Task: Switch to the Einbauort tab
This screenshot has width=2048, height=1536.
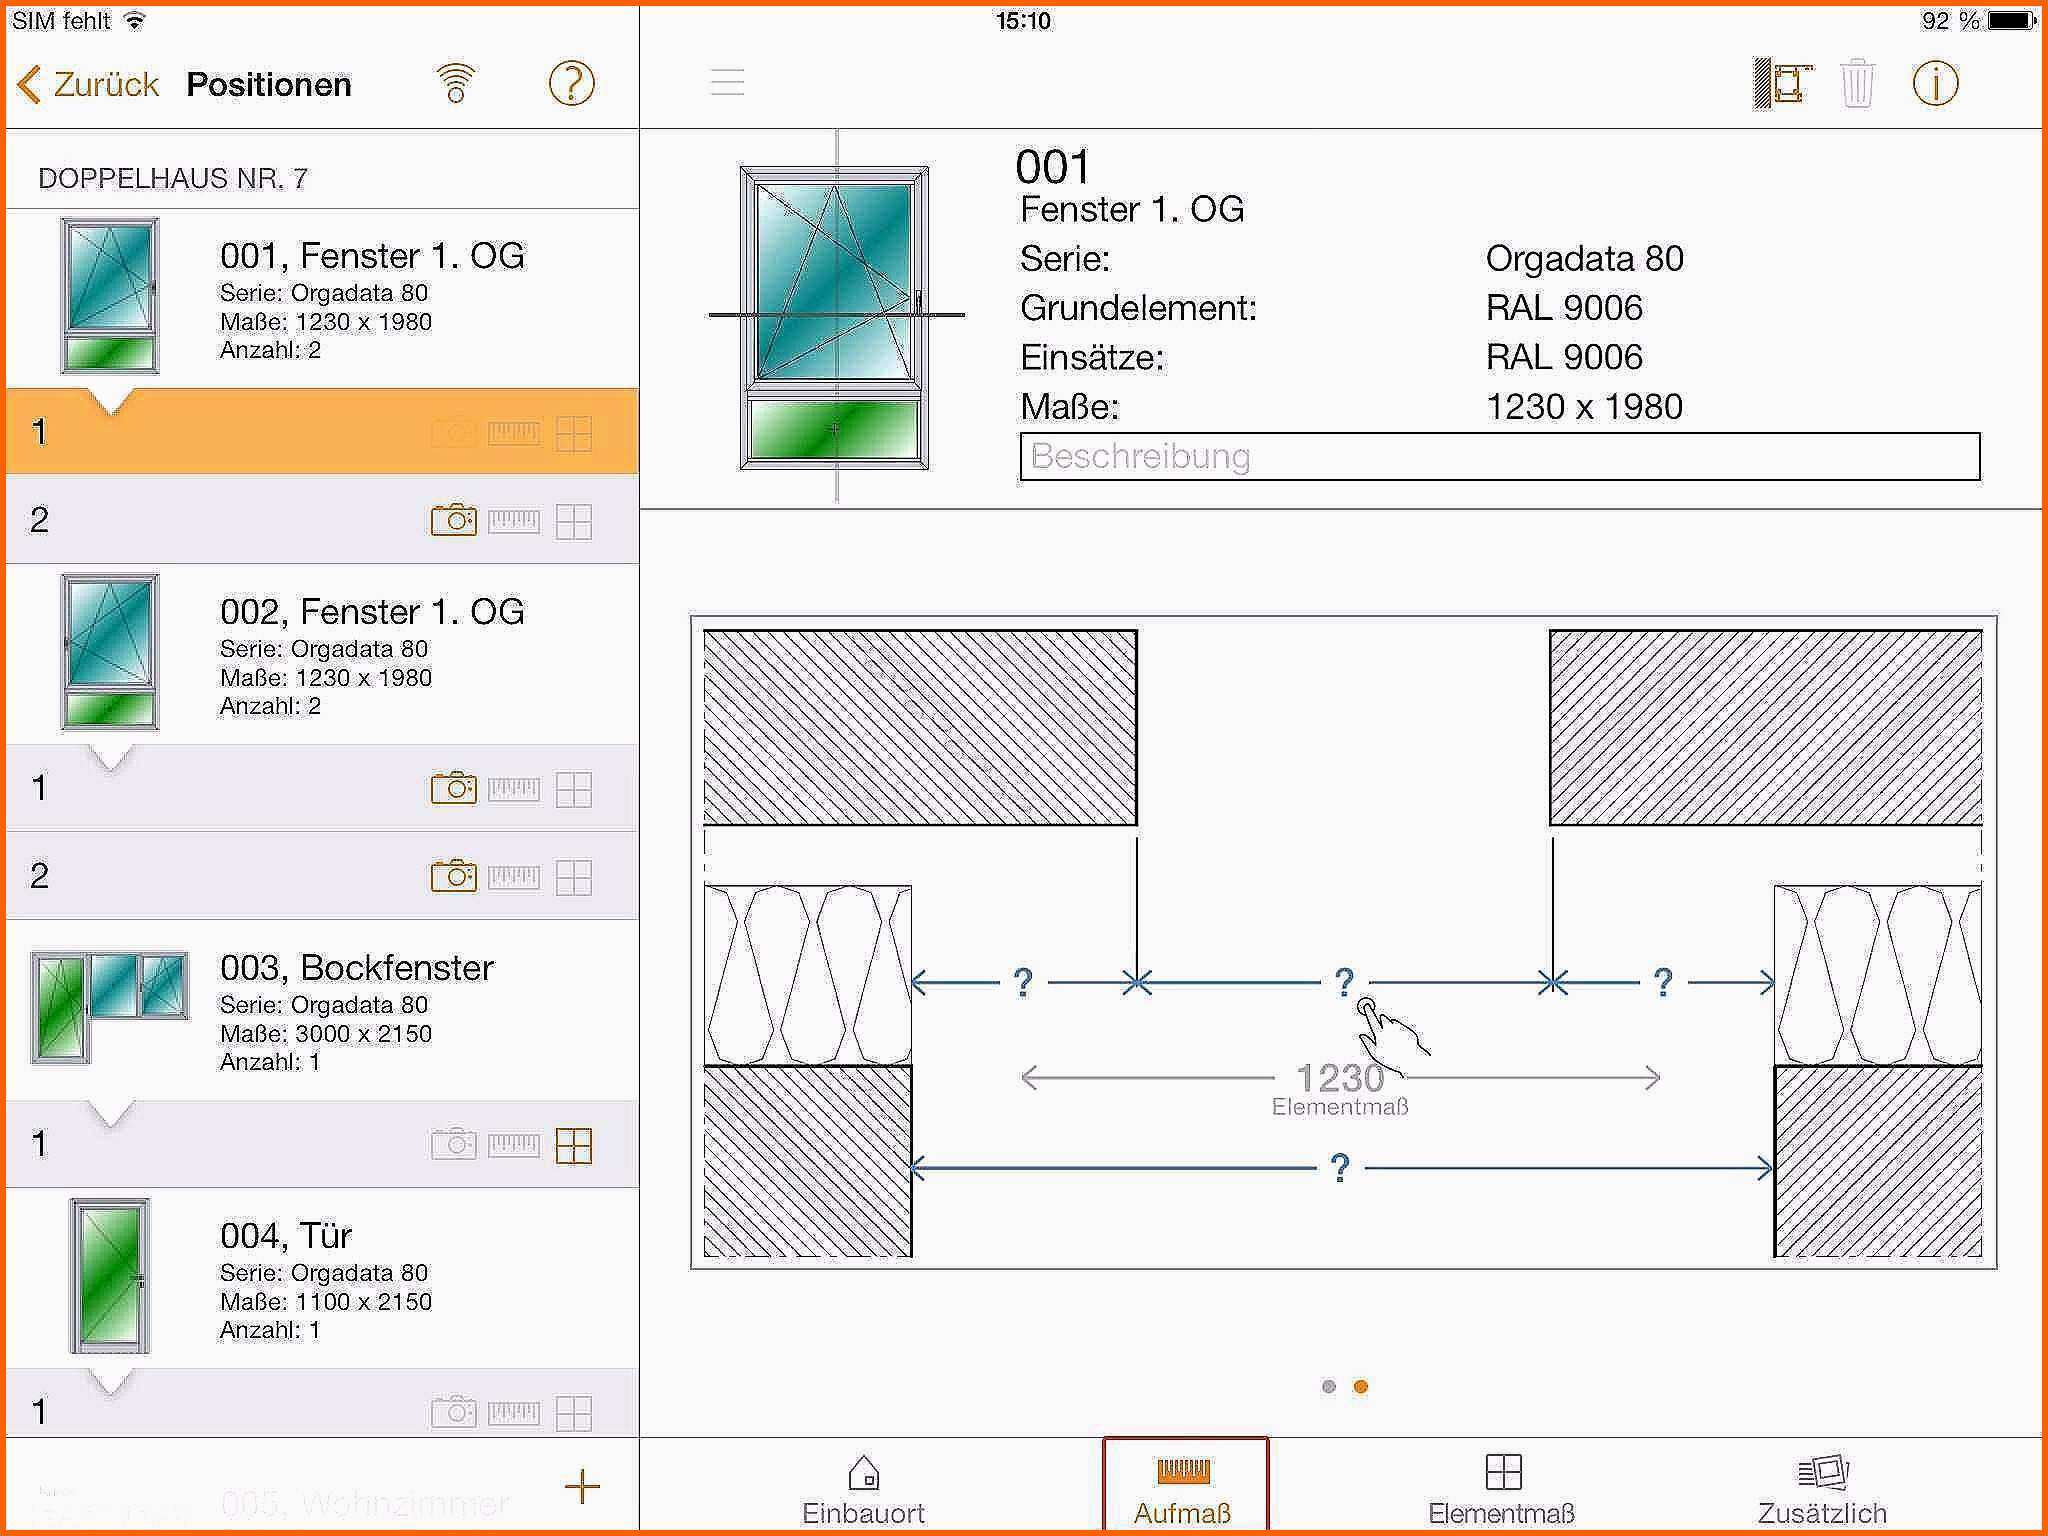Action: (863, 1489)
